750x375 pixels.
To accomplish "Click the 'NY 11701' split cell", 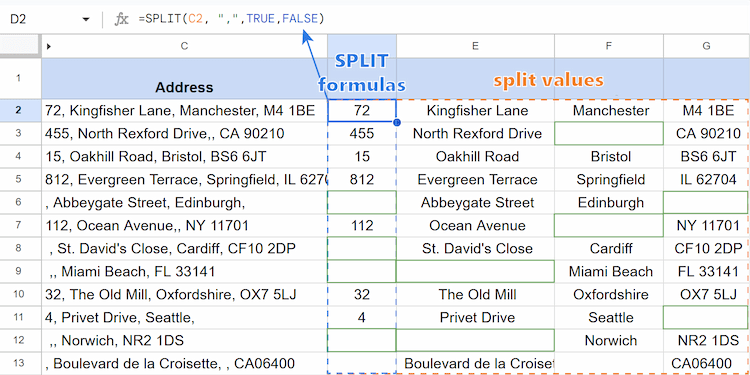I will [706, 225].
